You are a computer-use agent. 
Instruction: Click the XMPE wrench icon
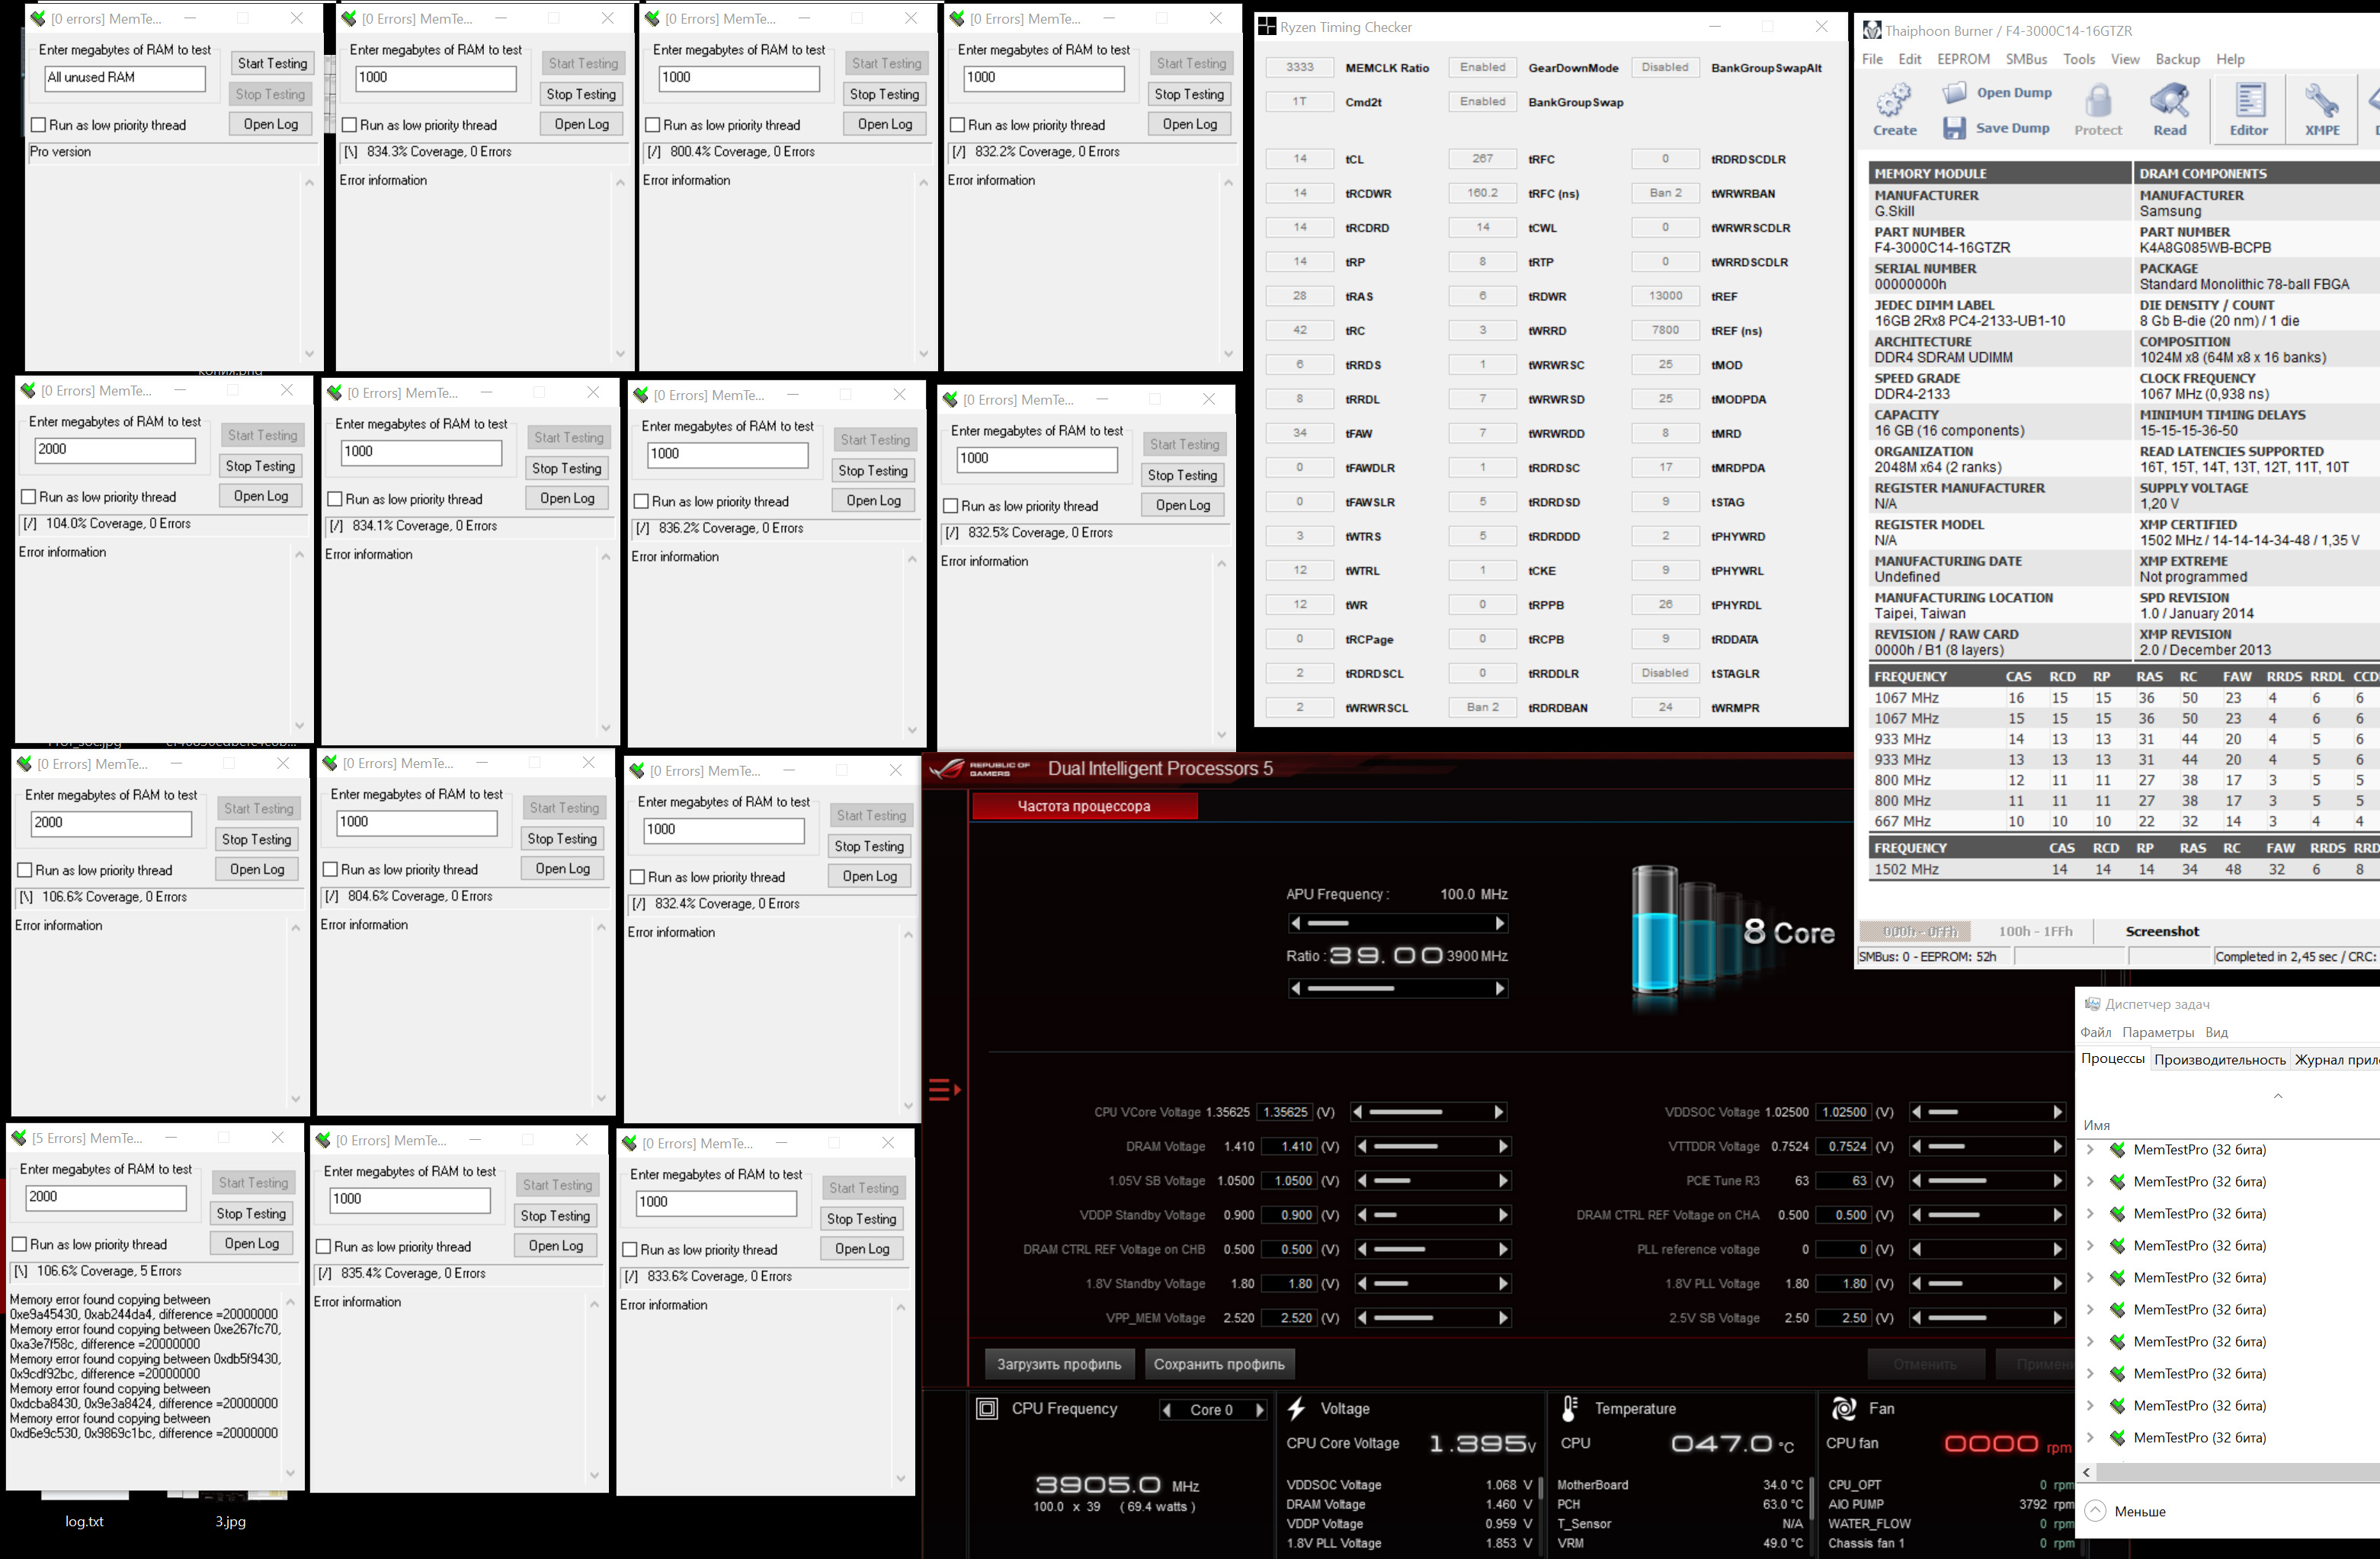[x=2322, y=101]
